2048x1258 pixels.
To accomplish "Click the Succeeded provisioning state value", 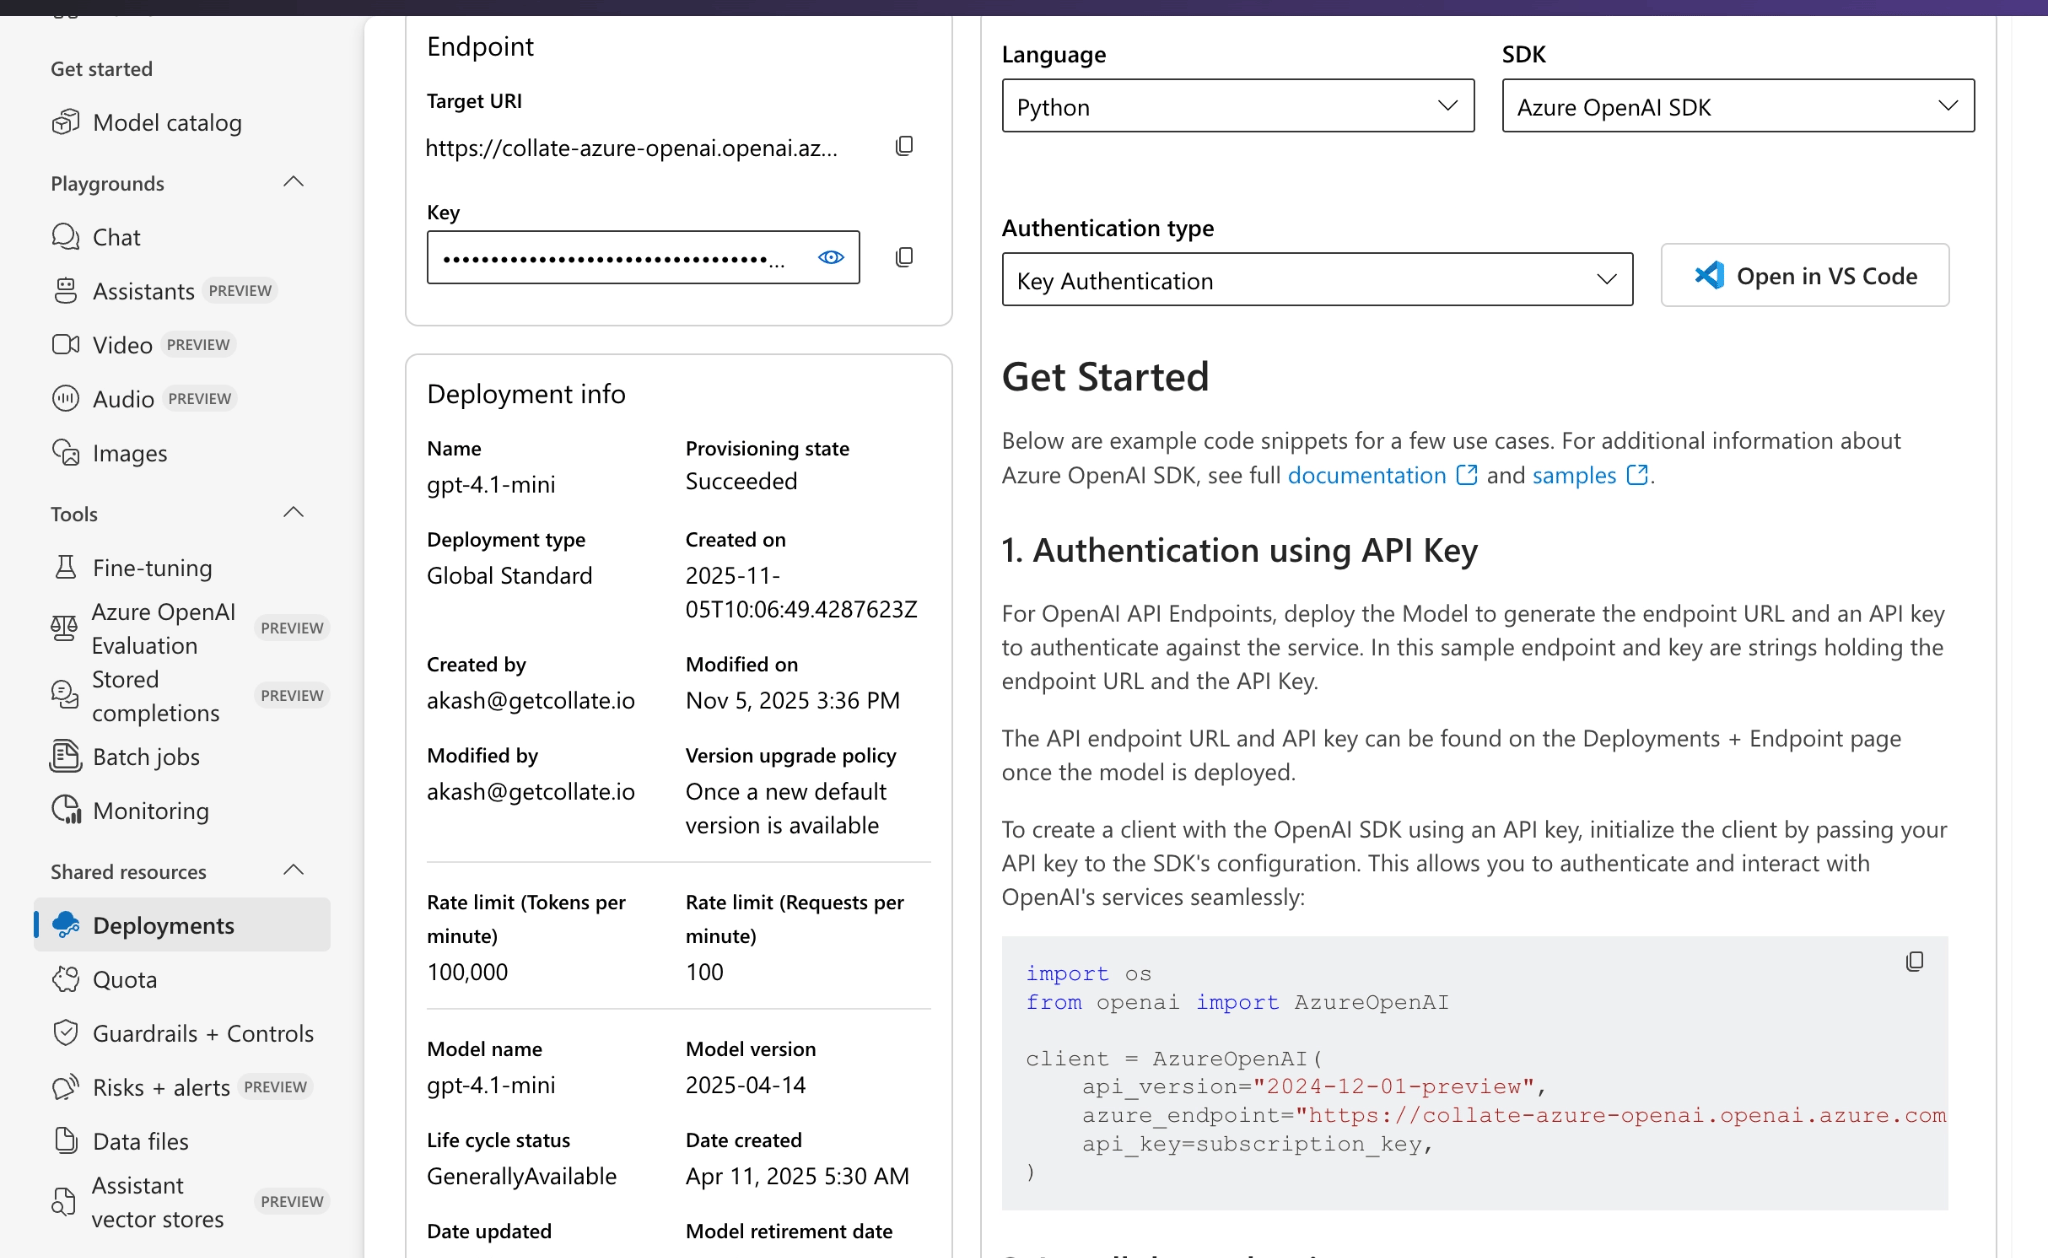I will coord(741,482).
